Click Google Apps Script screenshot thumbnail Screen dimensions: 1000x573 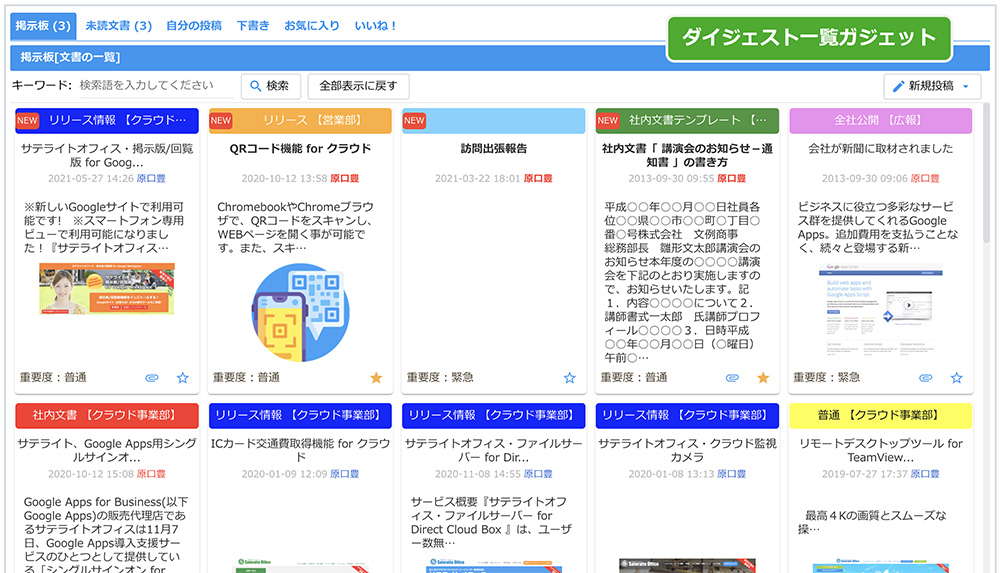881,309
